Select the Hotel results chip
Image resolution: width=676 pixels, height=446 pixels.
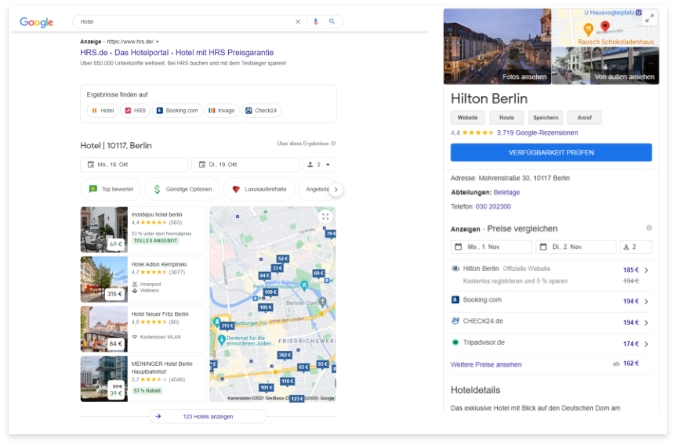point(103,111)
